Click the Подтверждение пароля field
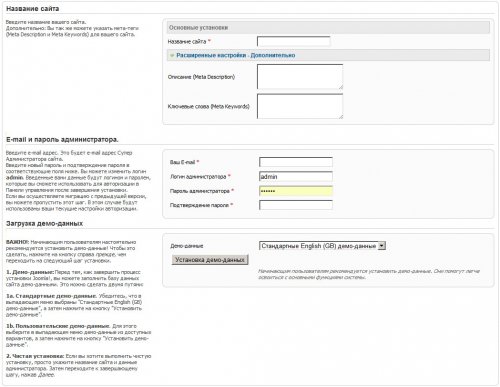Viewport: 500px width, 387px height. (x=296, y=205)
